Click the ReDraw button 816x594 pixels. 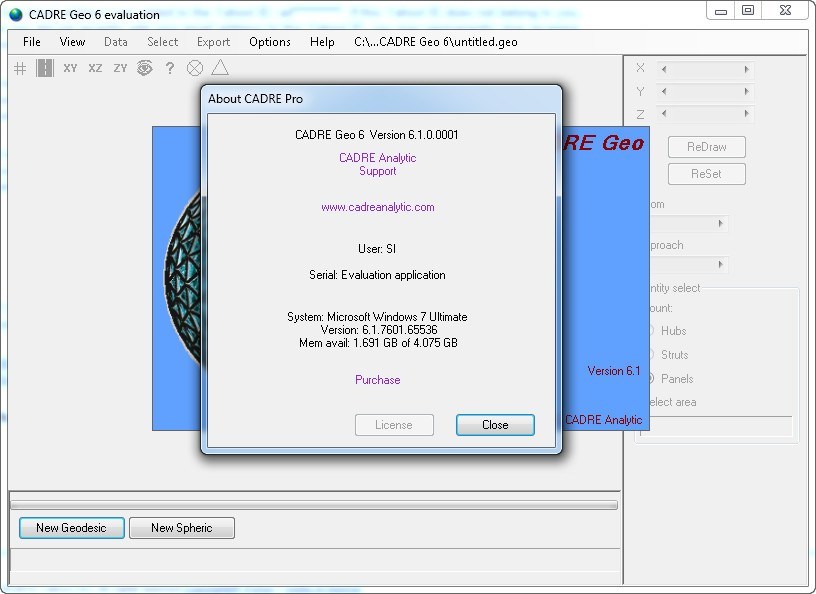pyautogui.click(x=705, y=146)
